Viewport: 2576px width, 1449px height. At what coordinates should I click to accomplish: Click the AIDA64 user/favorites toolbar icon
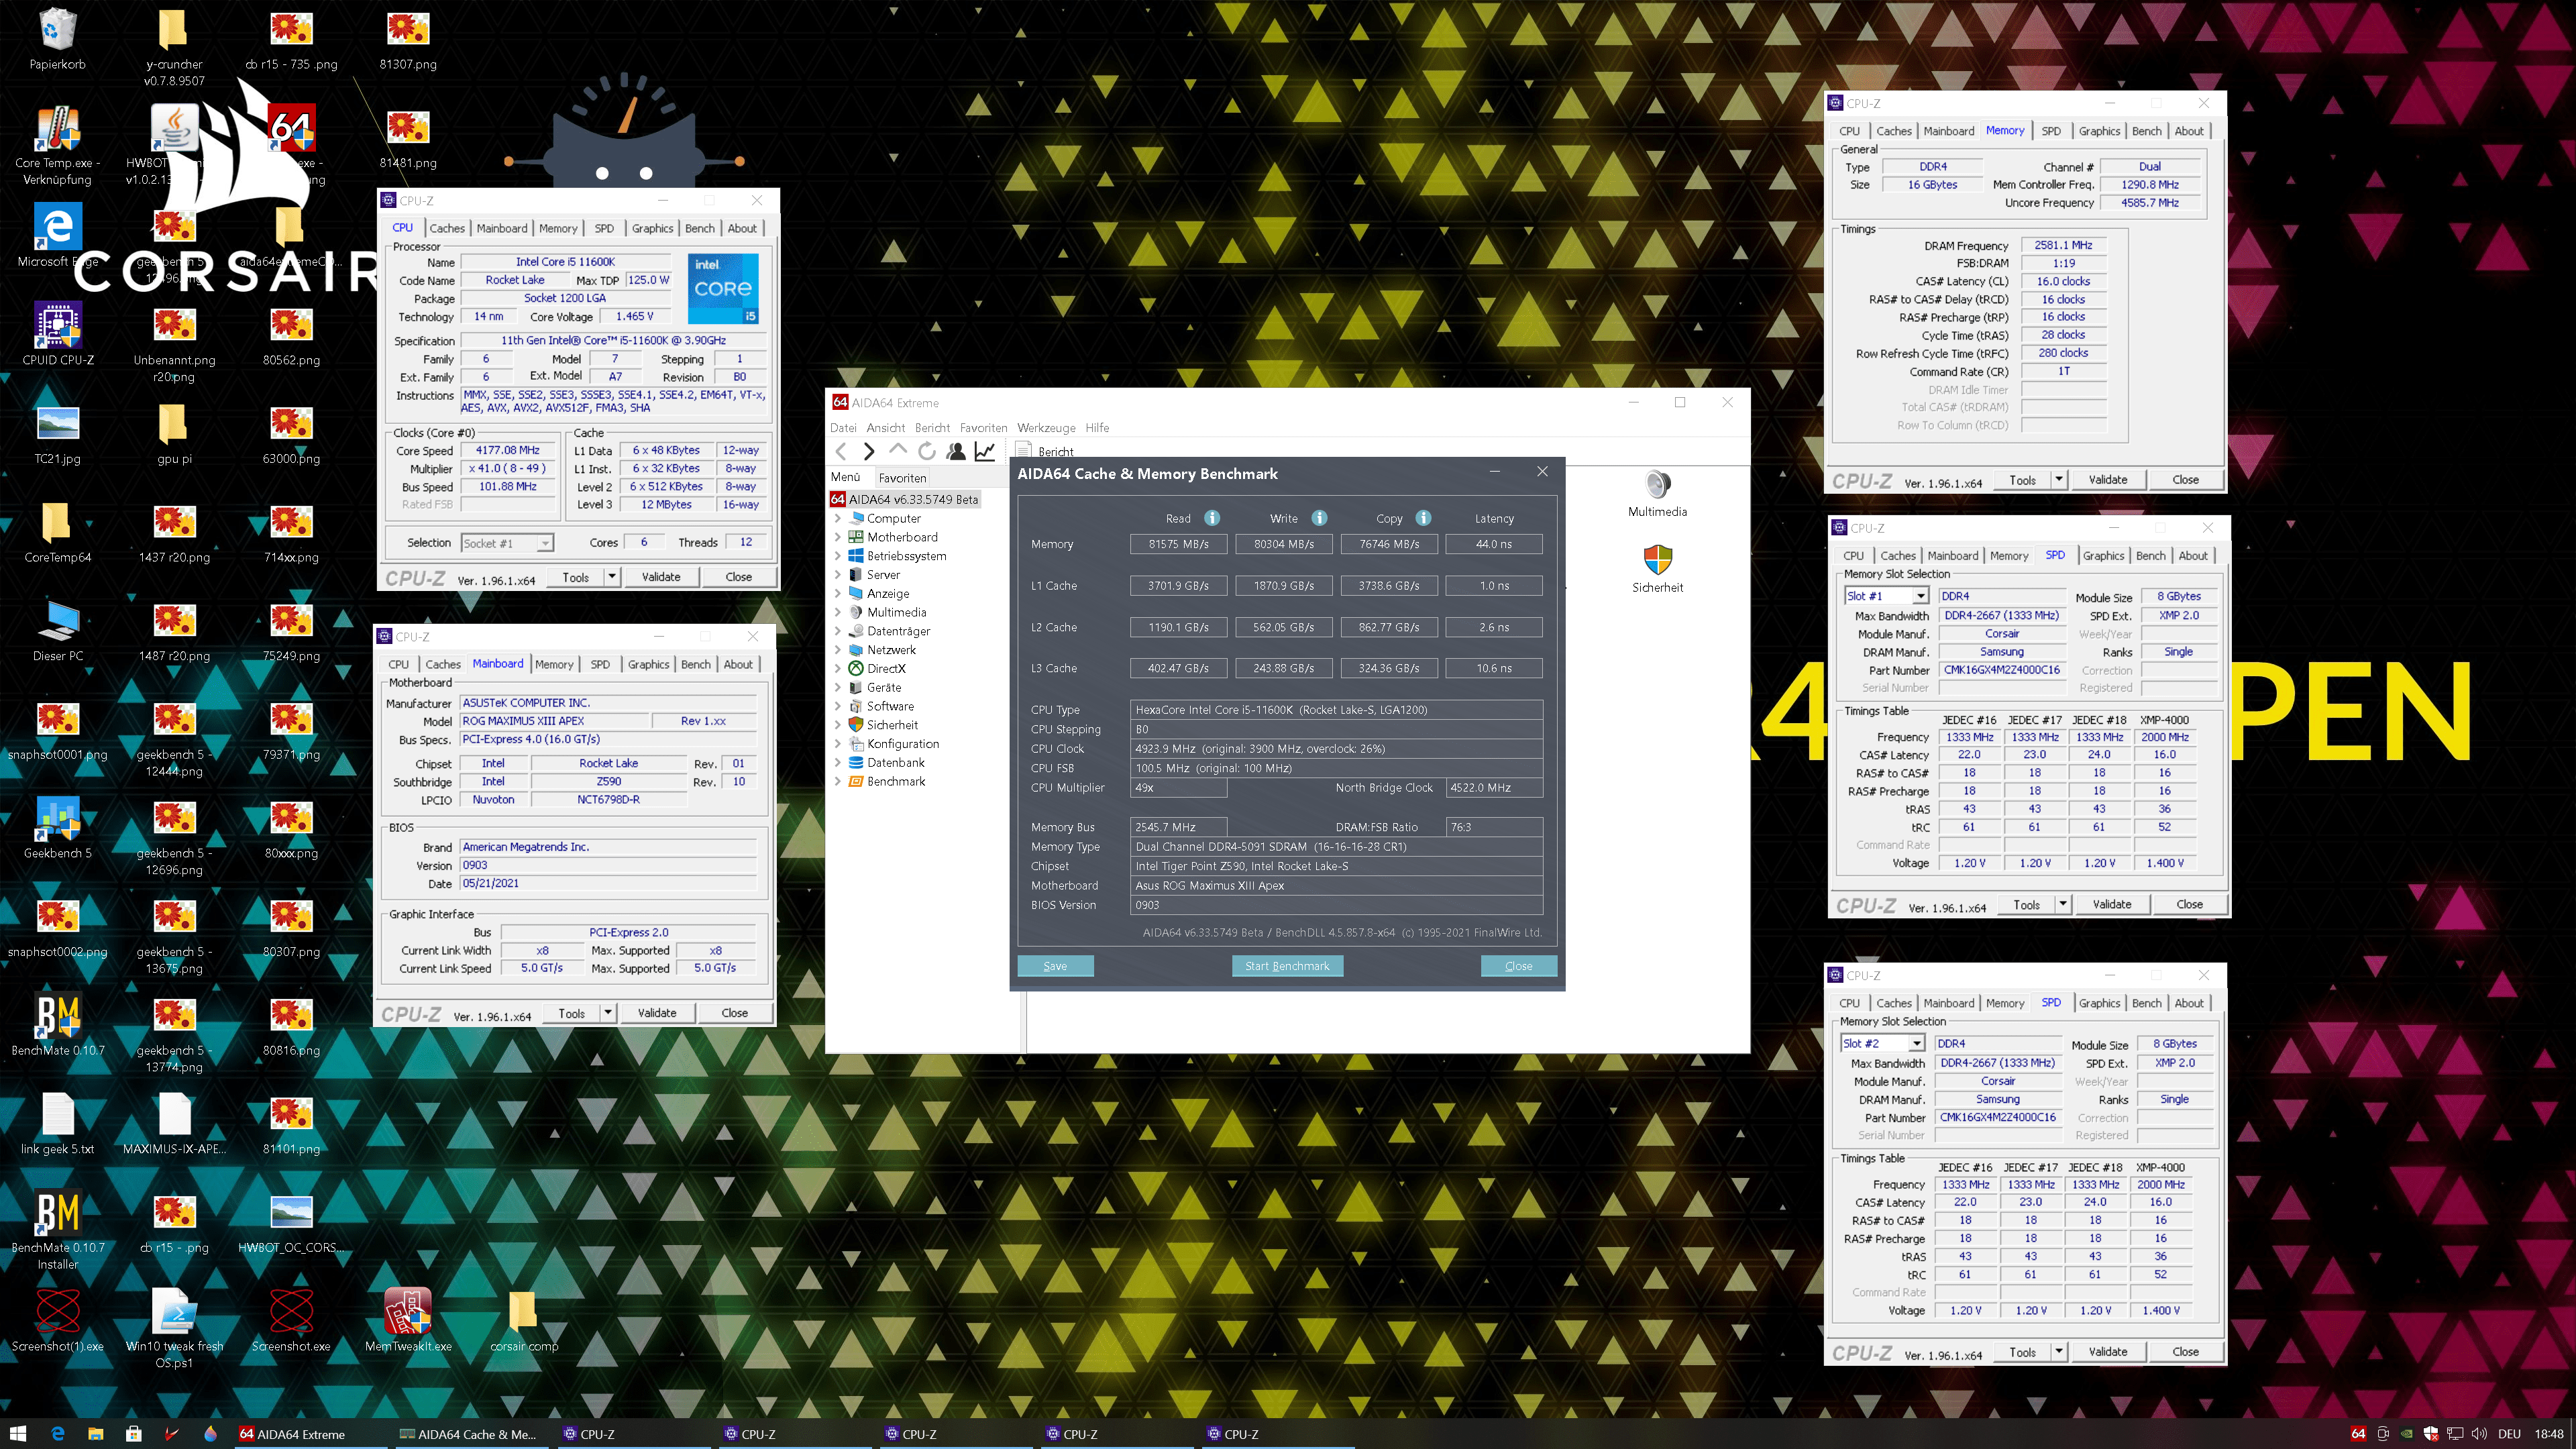pos(956,452)
